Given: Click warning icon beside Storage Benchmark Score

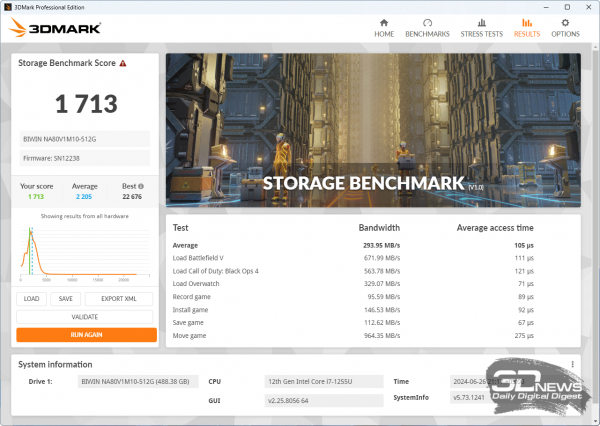Looking at the screenshot, I should 123,63.
